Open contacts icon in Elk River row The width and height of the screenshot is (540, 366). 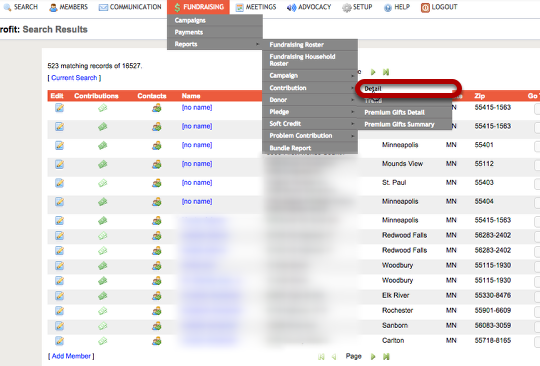157,296
